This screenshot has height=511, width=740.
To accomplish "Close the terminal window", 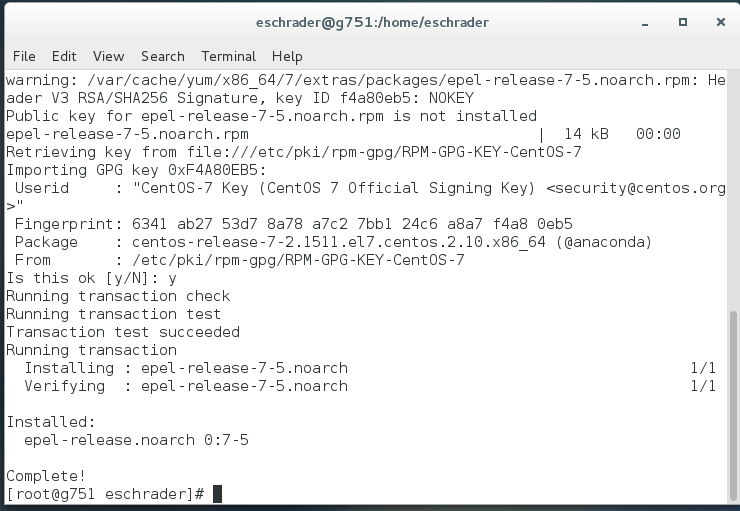I will click(x=721, y=22).
